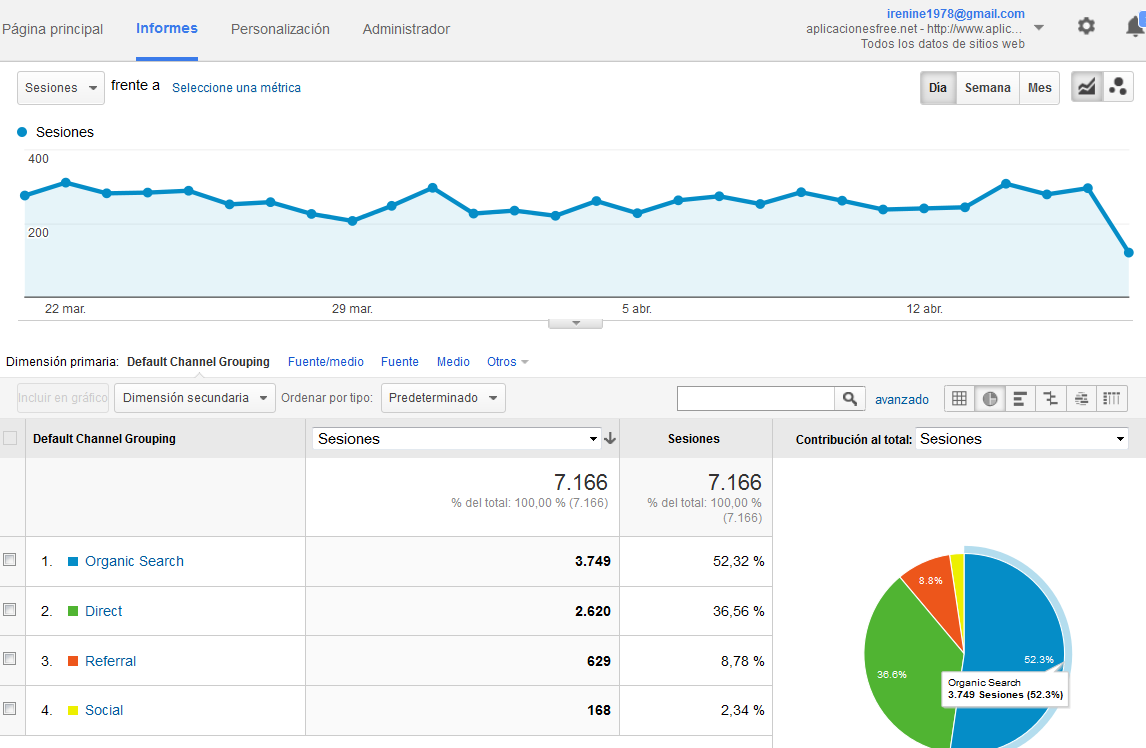Select the pie chart percentage view
Image resolution: width=1146 pixels, height=748 pixels.
coord(990,398)
